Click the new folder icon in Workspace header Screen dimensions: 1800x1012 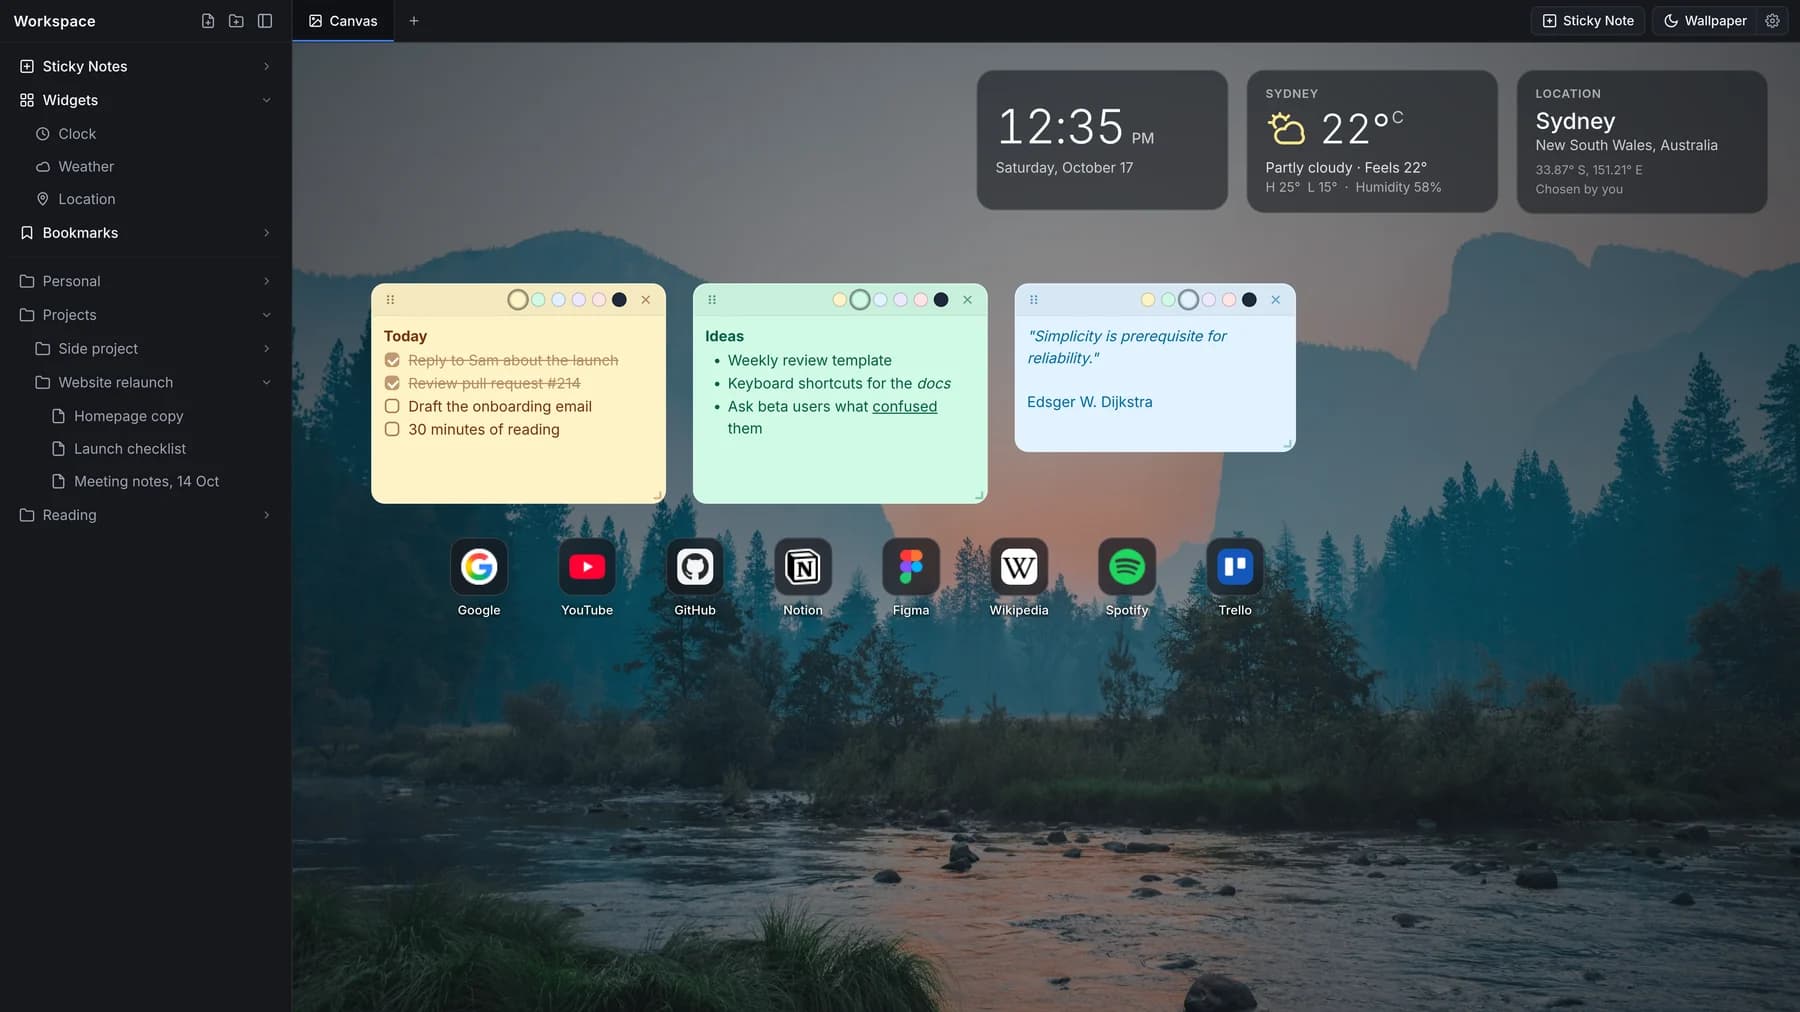236,21
